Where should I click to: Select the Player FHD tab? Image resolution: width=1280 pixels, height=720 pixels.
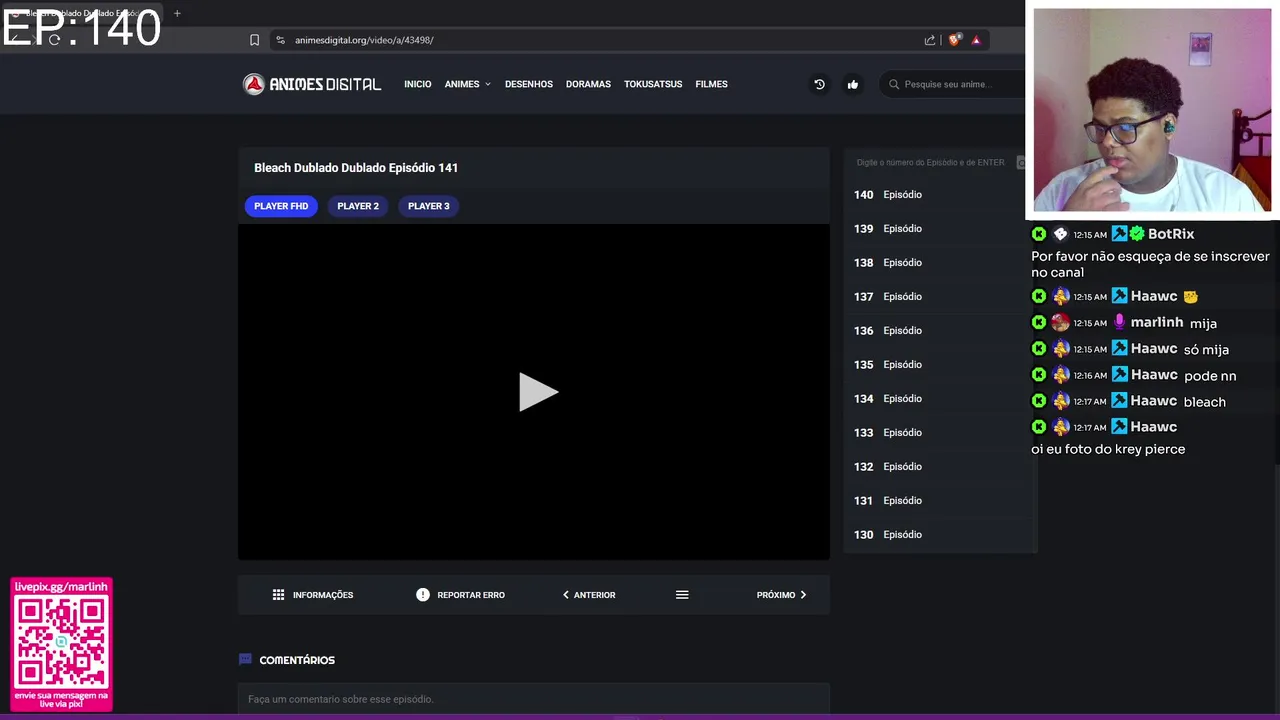(x=281, y=206)
